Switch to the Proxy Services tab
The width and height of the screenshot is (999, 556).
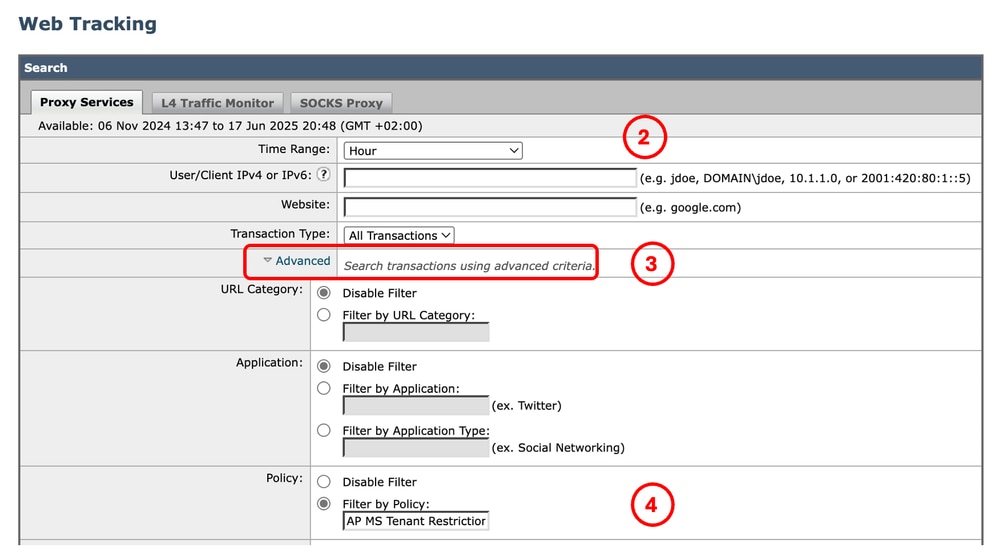(87, 102)
